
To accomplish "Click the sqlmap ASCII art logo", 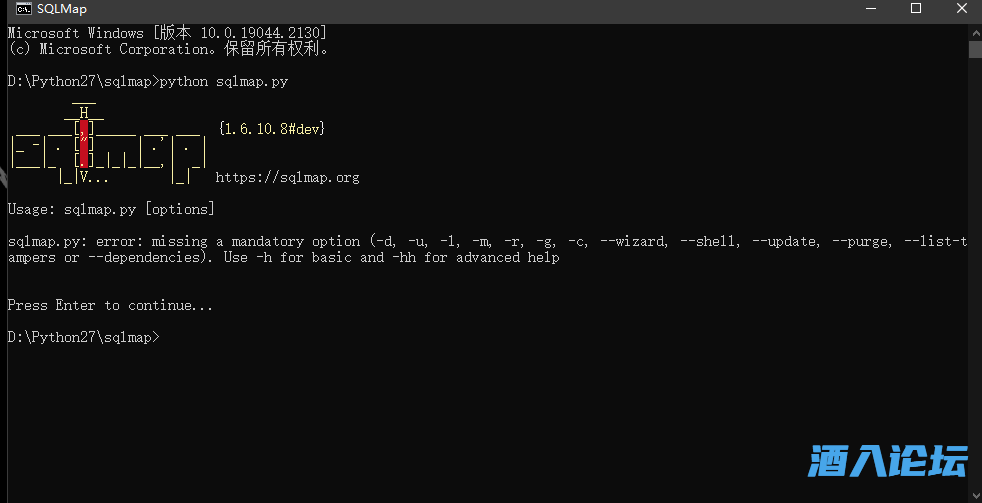I will (107, 145).
